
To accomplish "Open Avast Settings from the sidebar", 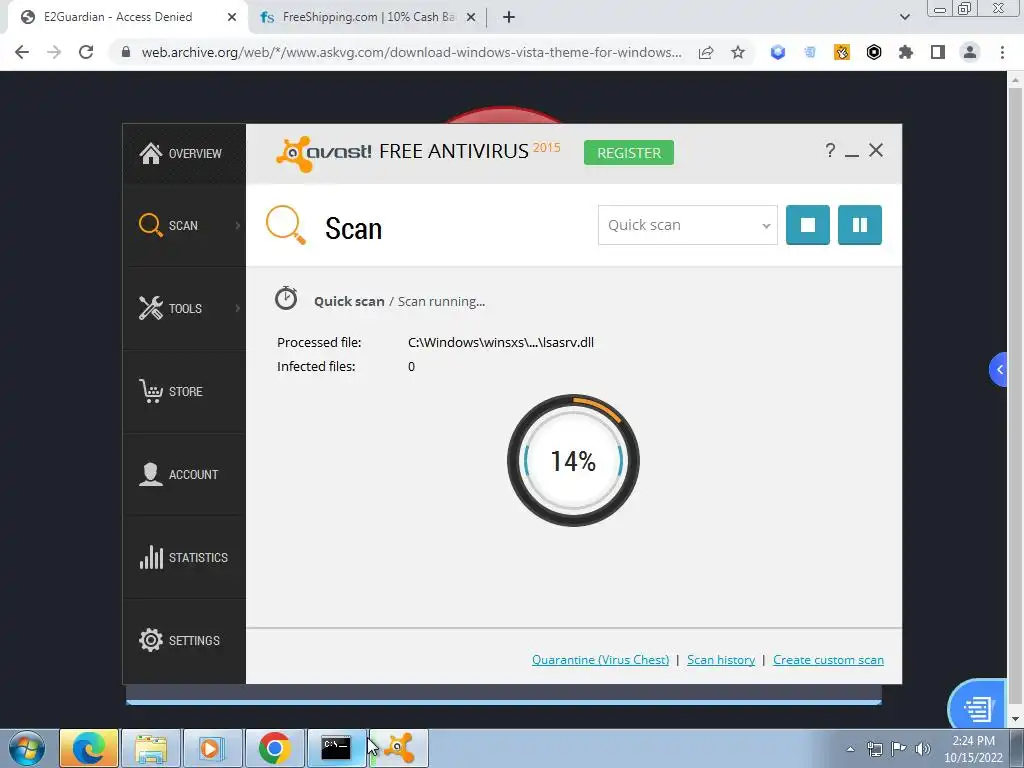I will point(184,640).
